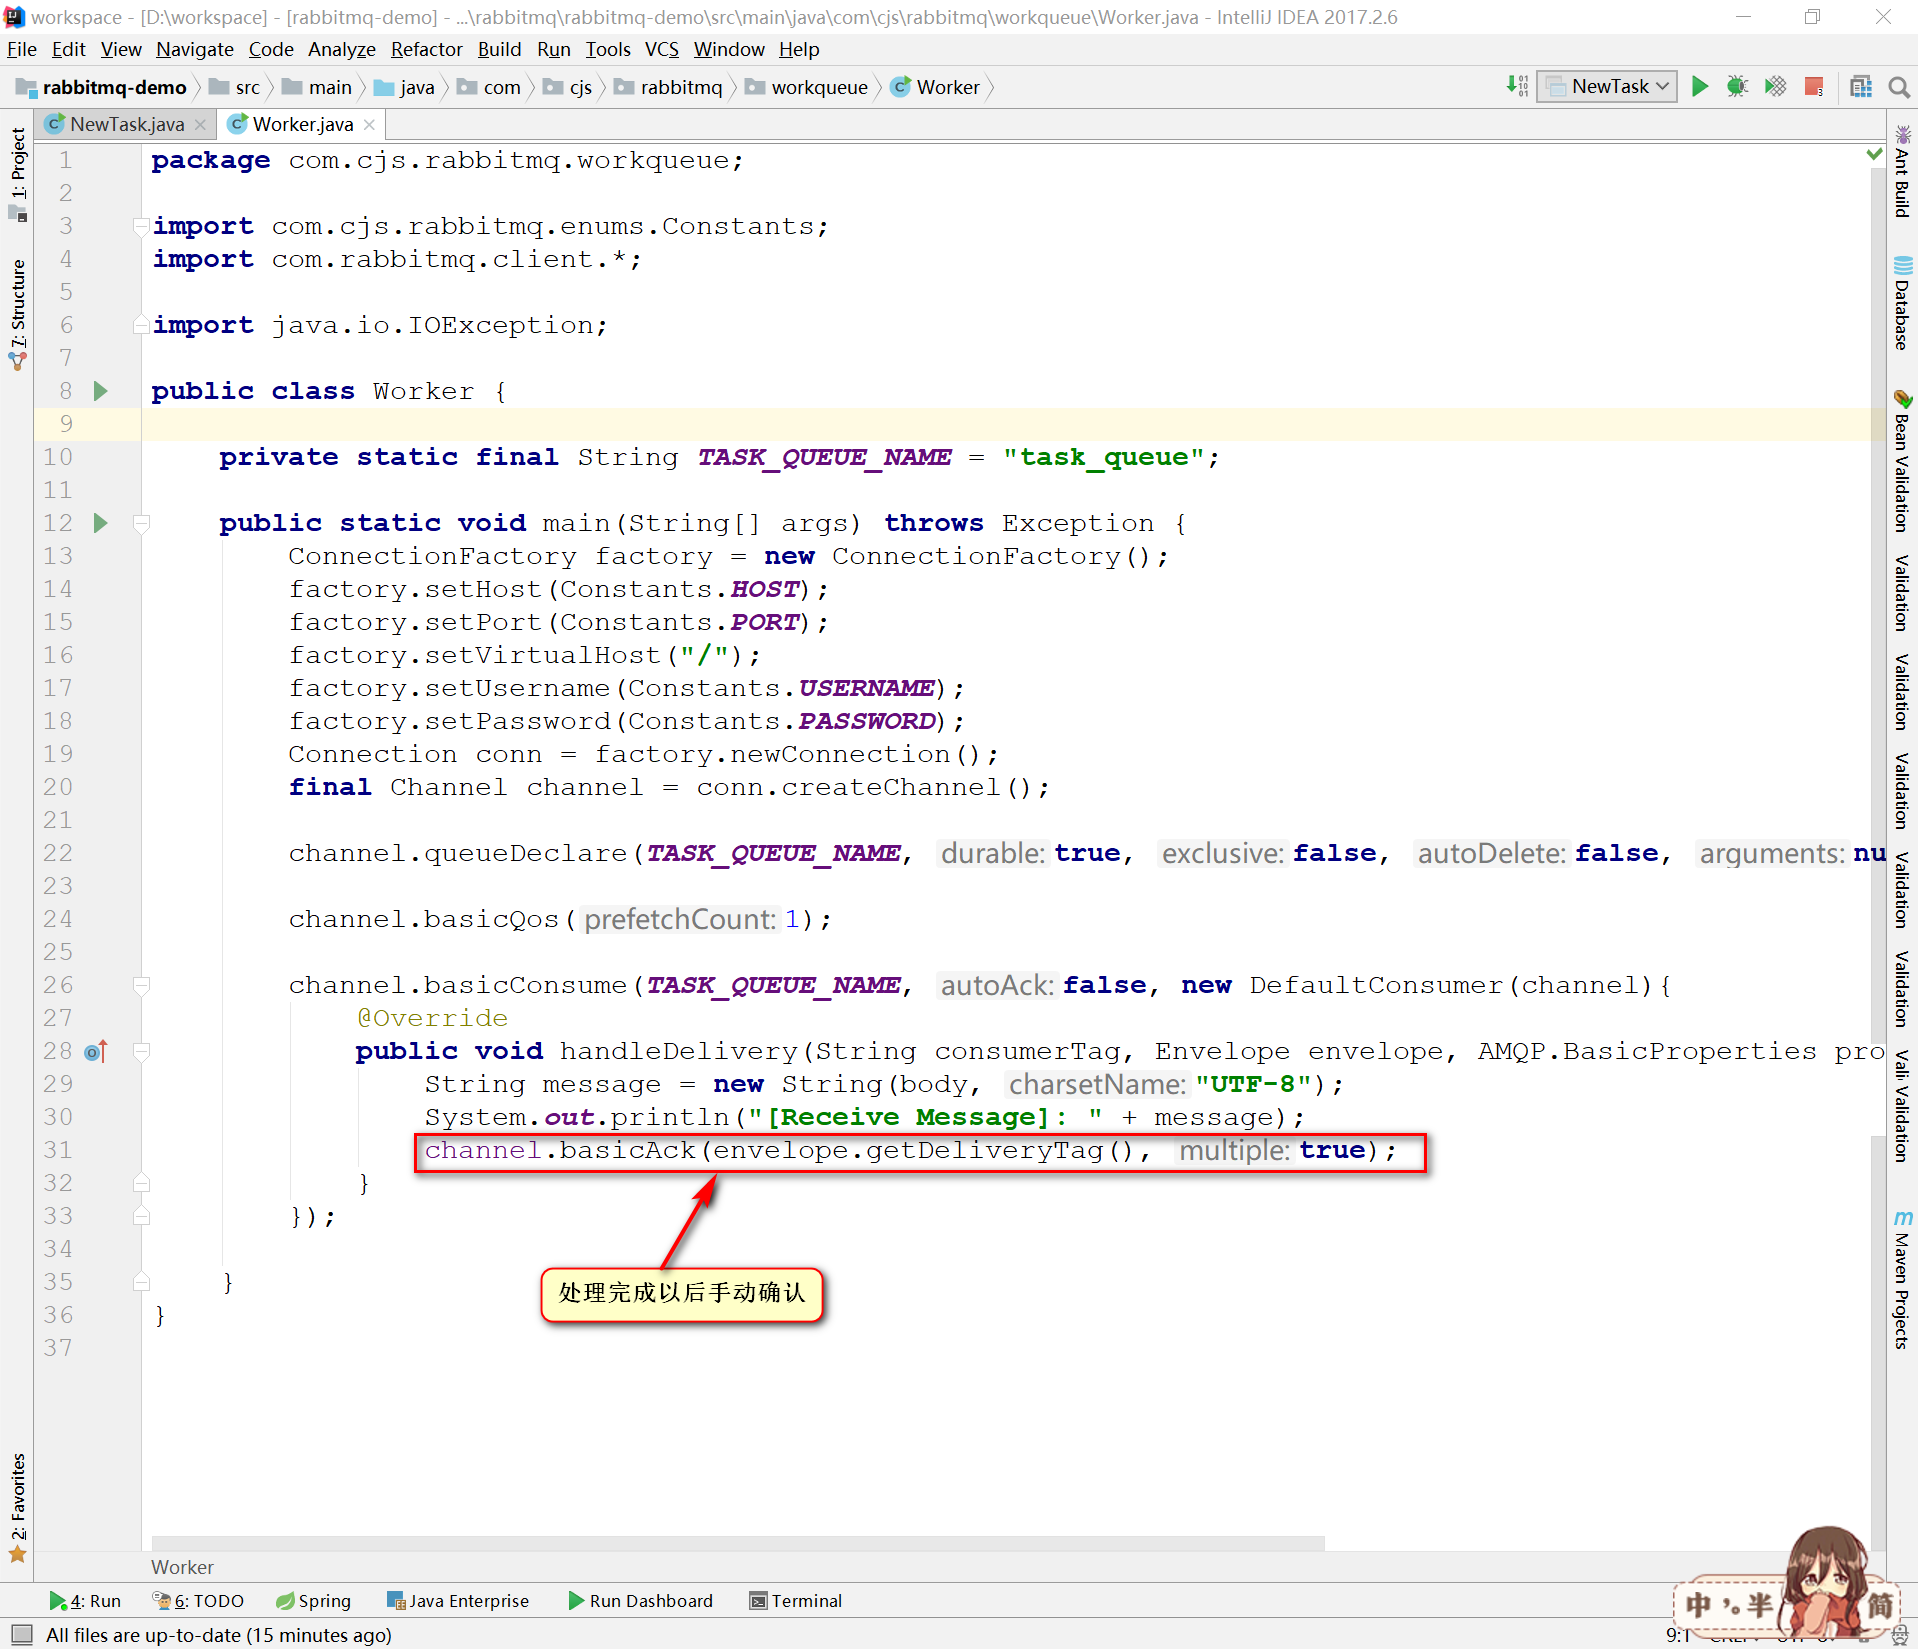Viewport: 1918px width, 1649px height.
Task: Click the com breadcrumb folder
Action: [489, 87]
